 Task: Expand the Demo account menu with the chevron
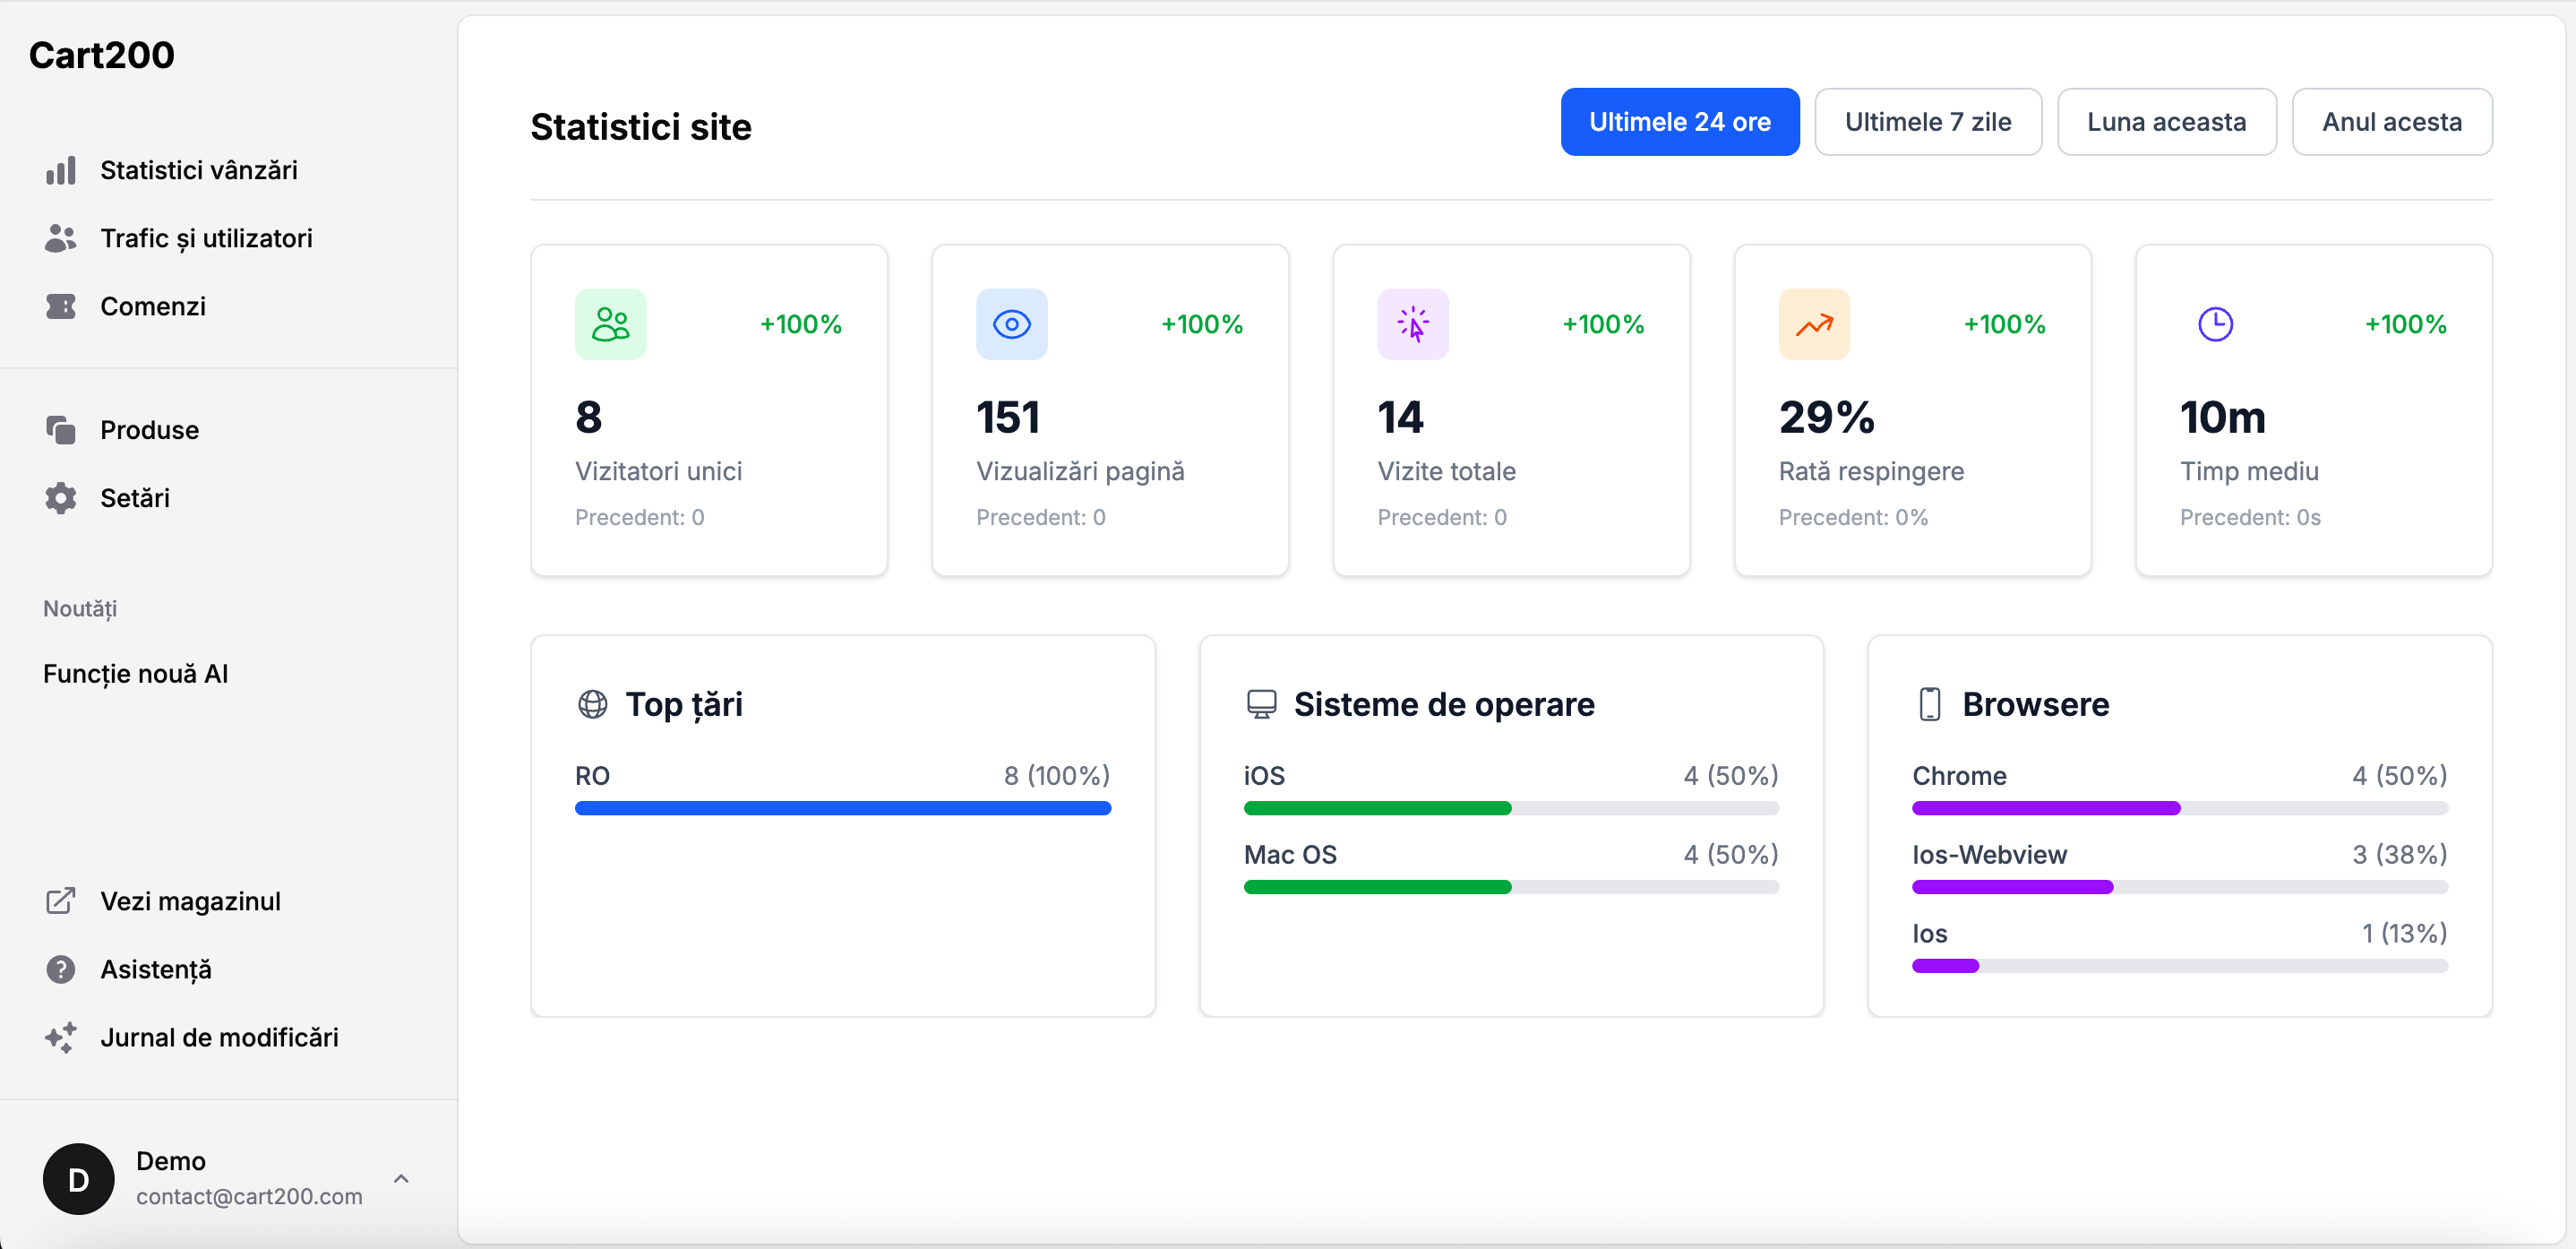click(401, 1178)
